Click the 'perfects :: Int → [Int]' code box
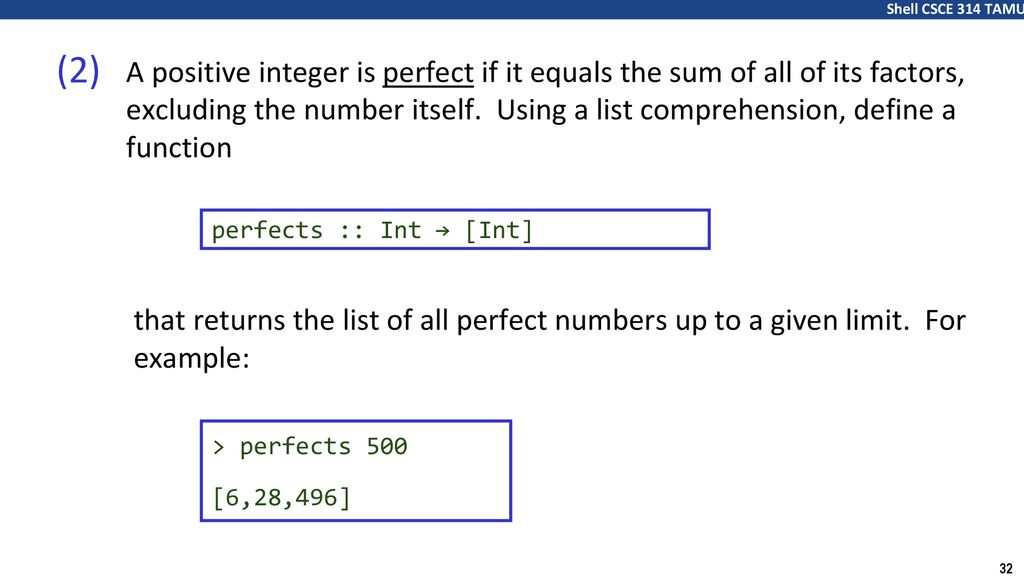Screen dimensions: 1024x576 pos(455,229)
